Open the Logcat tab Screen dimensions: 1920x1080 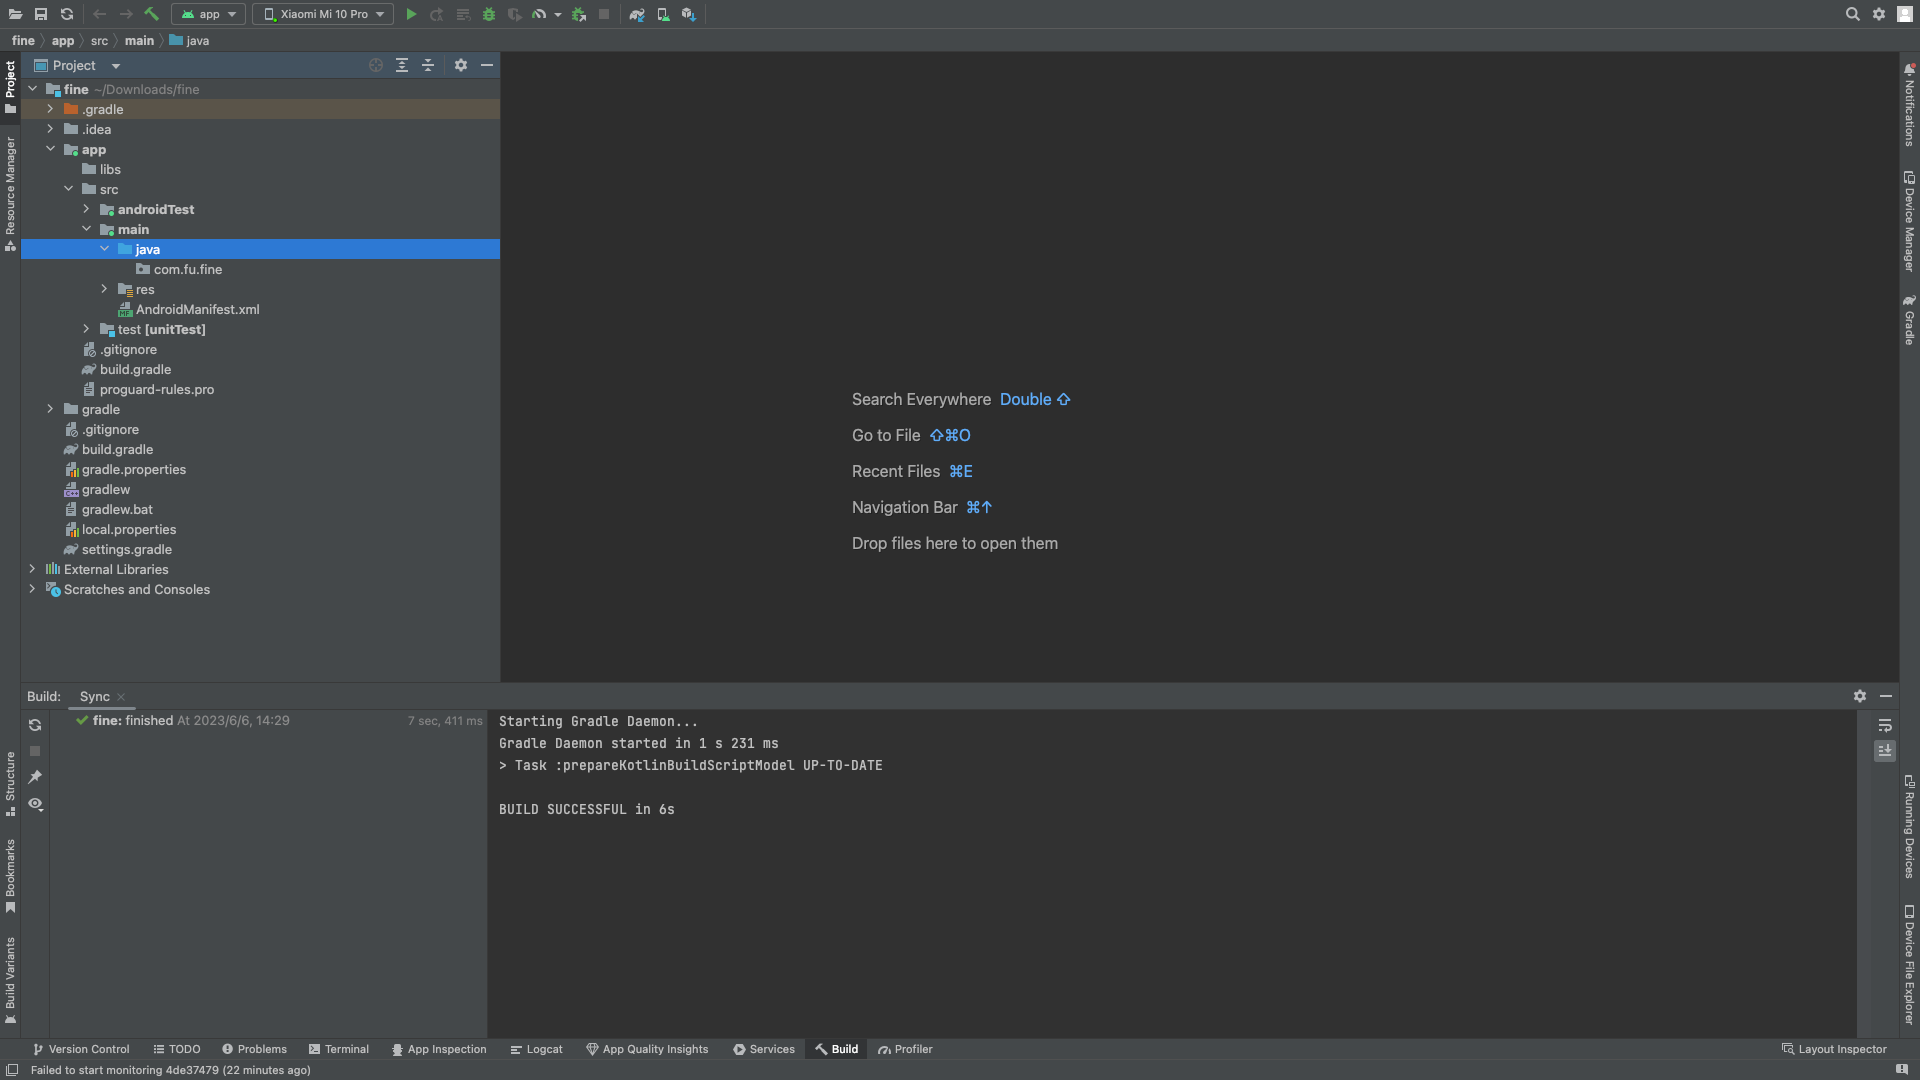(x=536, y=1049)
